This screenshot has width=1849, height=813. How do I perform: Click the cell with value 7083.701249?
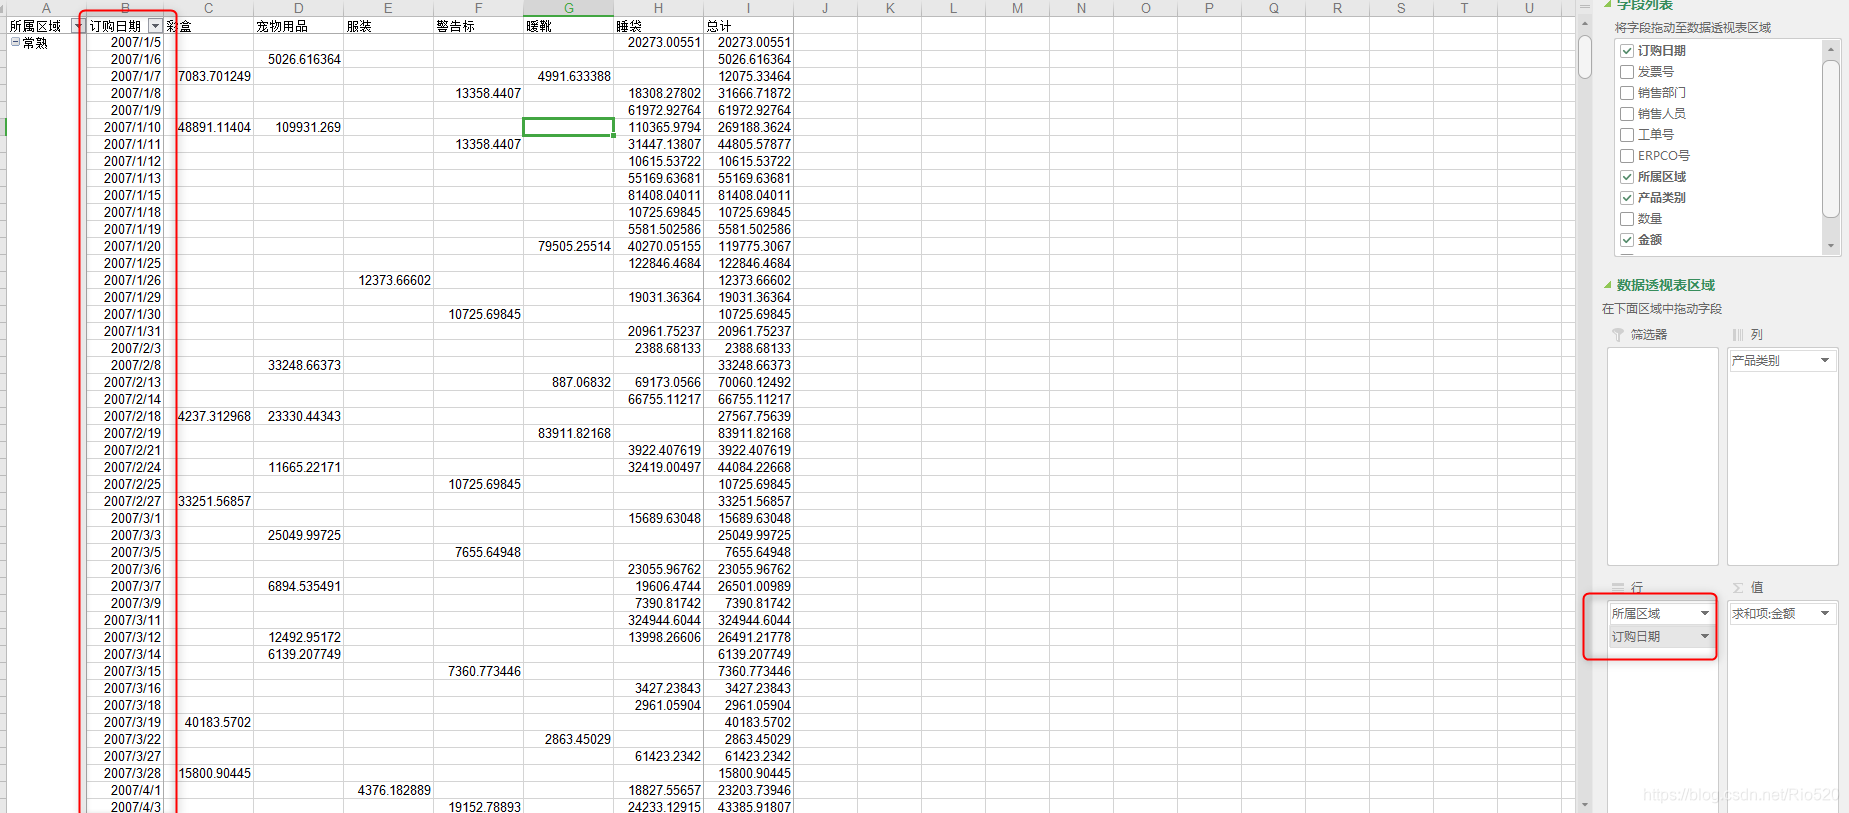[209, 77]
